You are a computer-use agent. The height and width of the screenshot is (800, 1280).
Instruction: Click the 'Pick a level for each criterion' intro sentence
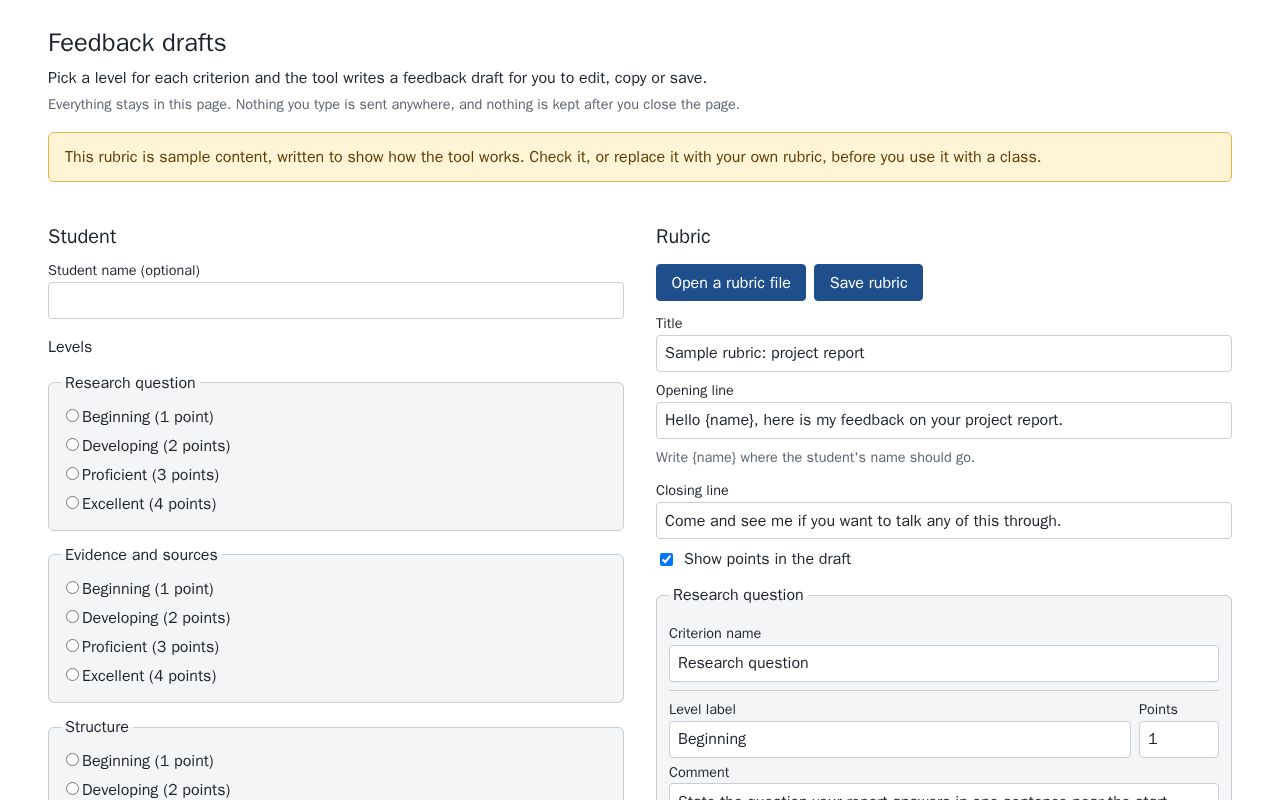pos(377,78)
